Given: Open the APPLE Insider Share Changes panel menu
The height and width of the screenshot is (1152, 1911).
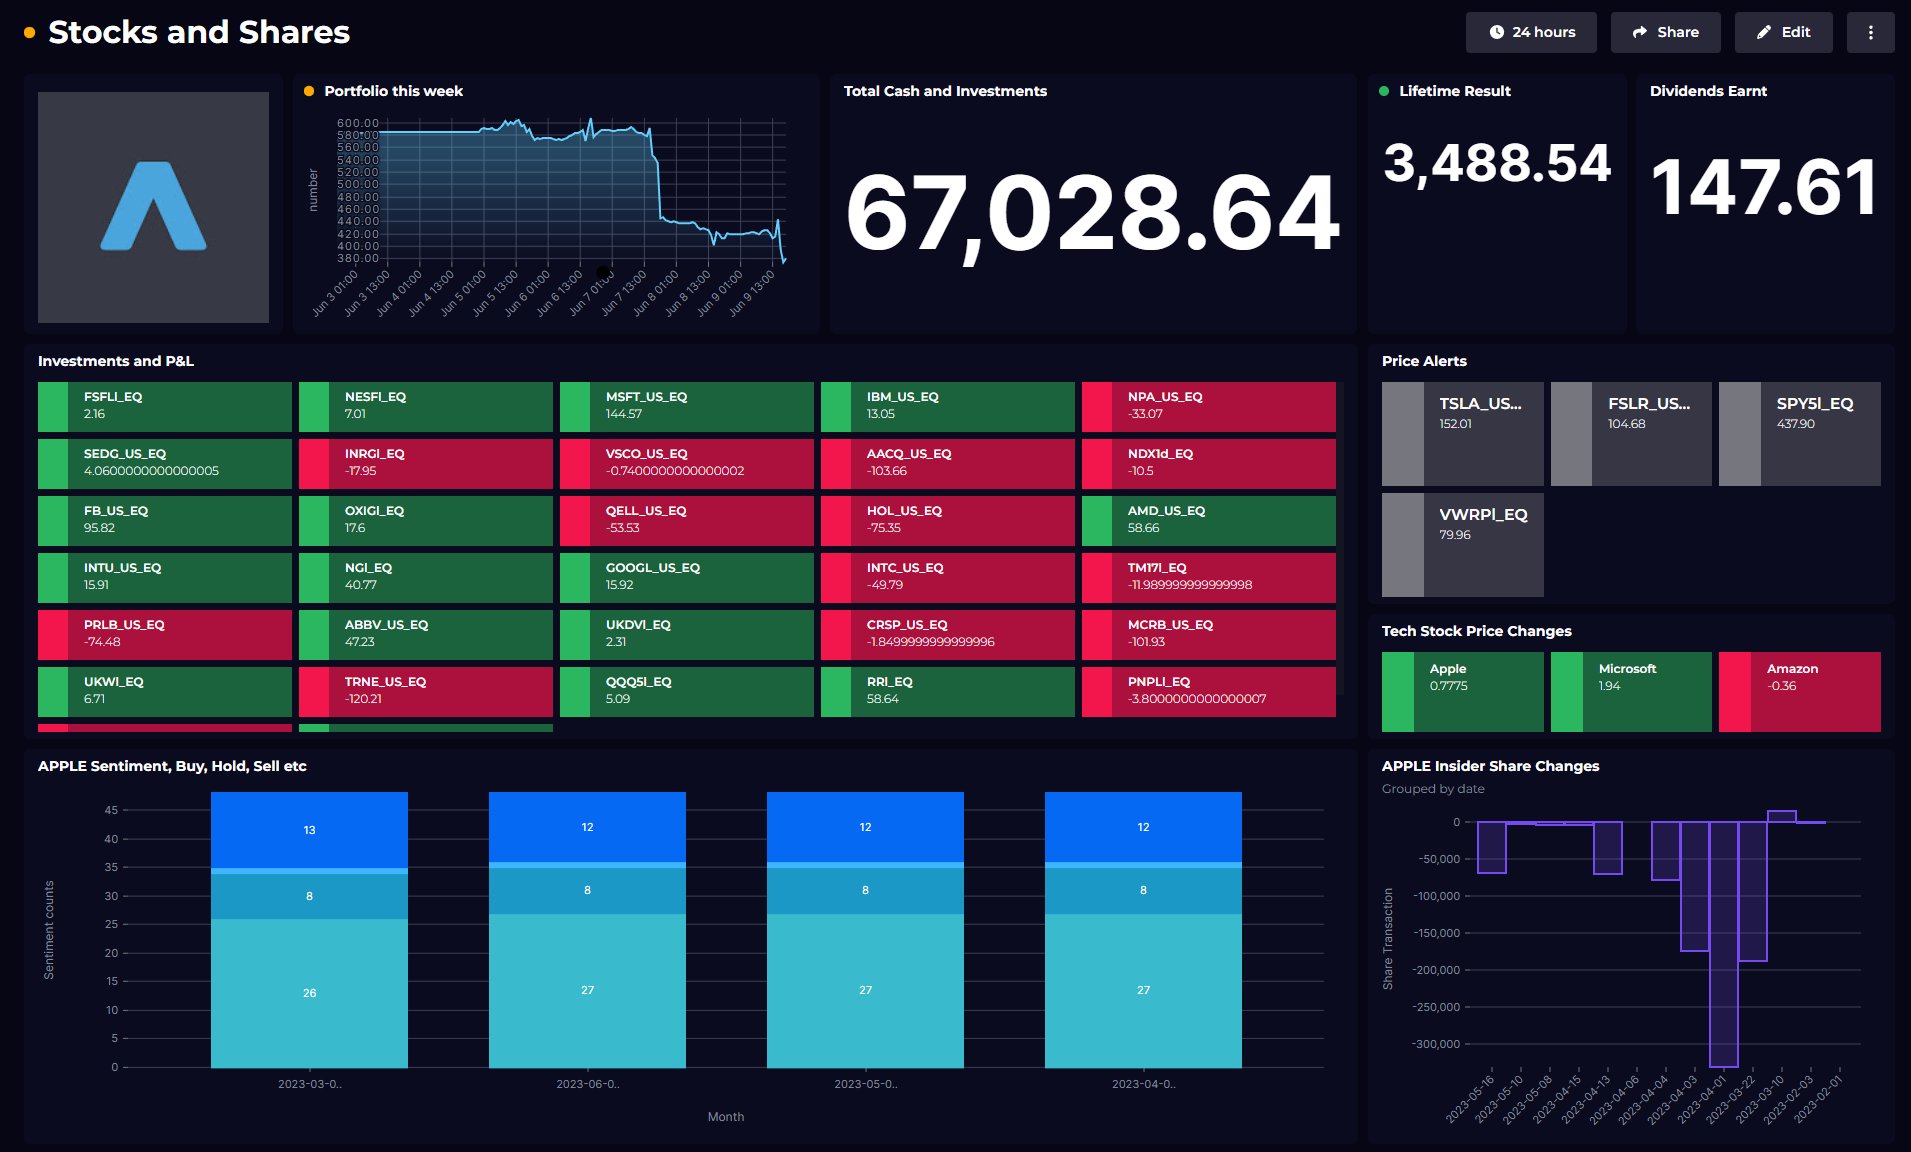Looking at the screenshot, I should tap(1490, 766).
